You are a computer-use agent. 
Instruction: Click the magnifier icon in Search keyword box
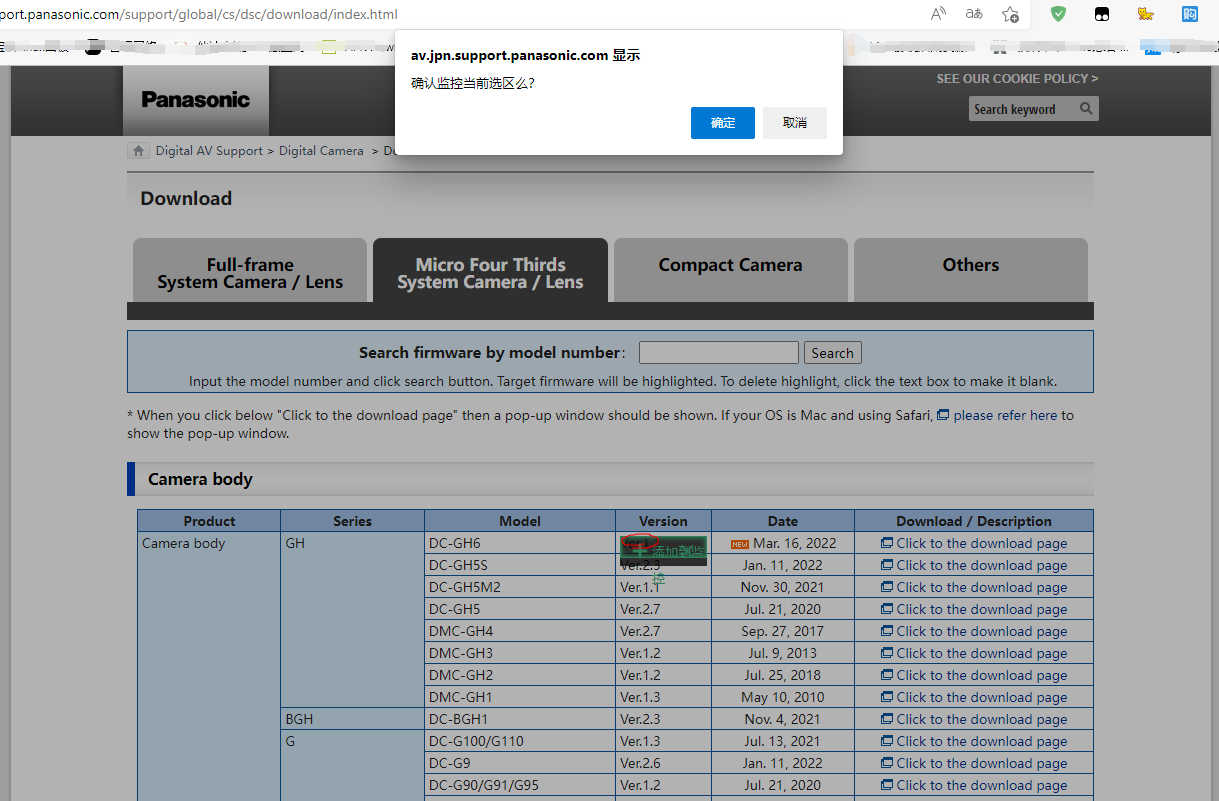[x=1086, y=109]
